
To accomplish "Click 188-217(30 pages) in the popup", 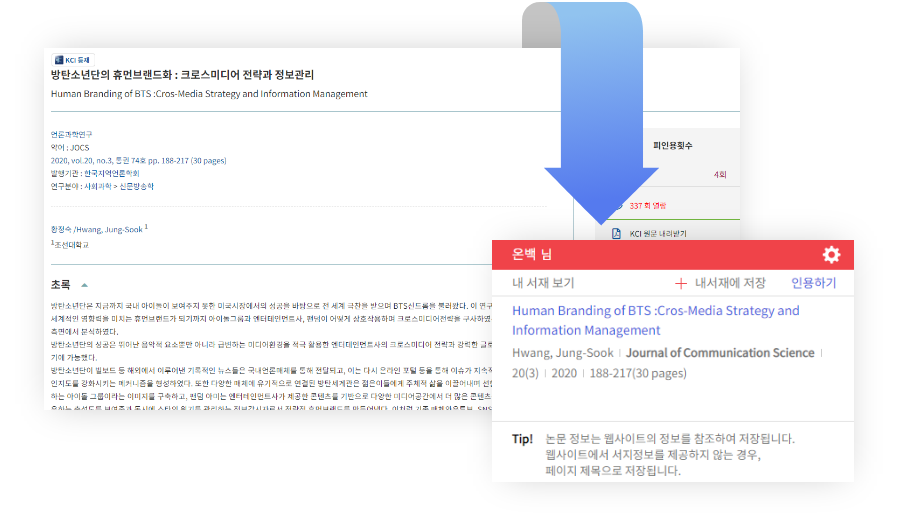I will 637,373.
